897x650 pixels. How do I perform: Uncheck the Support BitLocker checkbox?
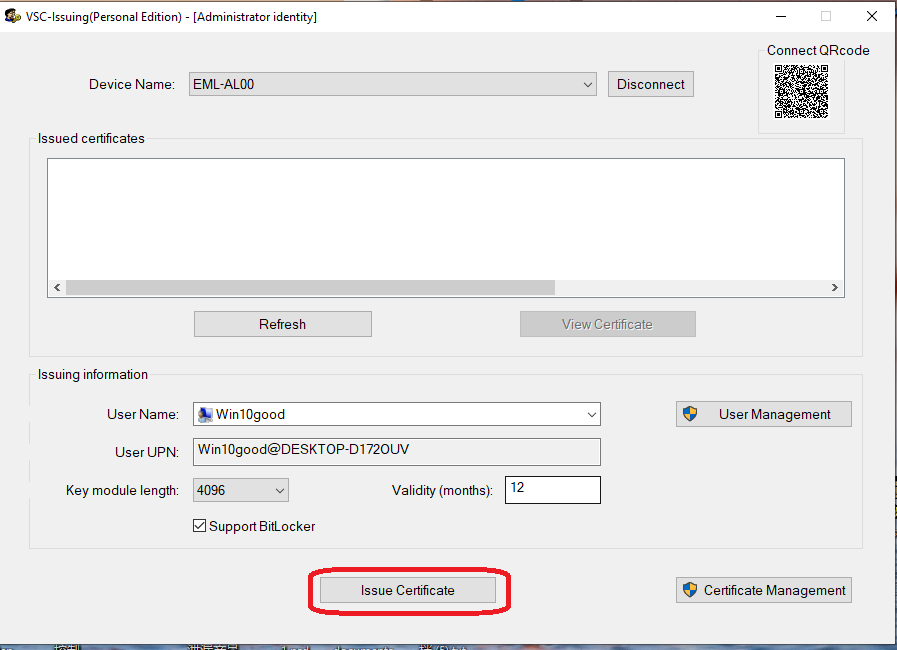pyautogui.click(x=199, y=526)
